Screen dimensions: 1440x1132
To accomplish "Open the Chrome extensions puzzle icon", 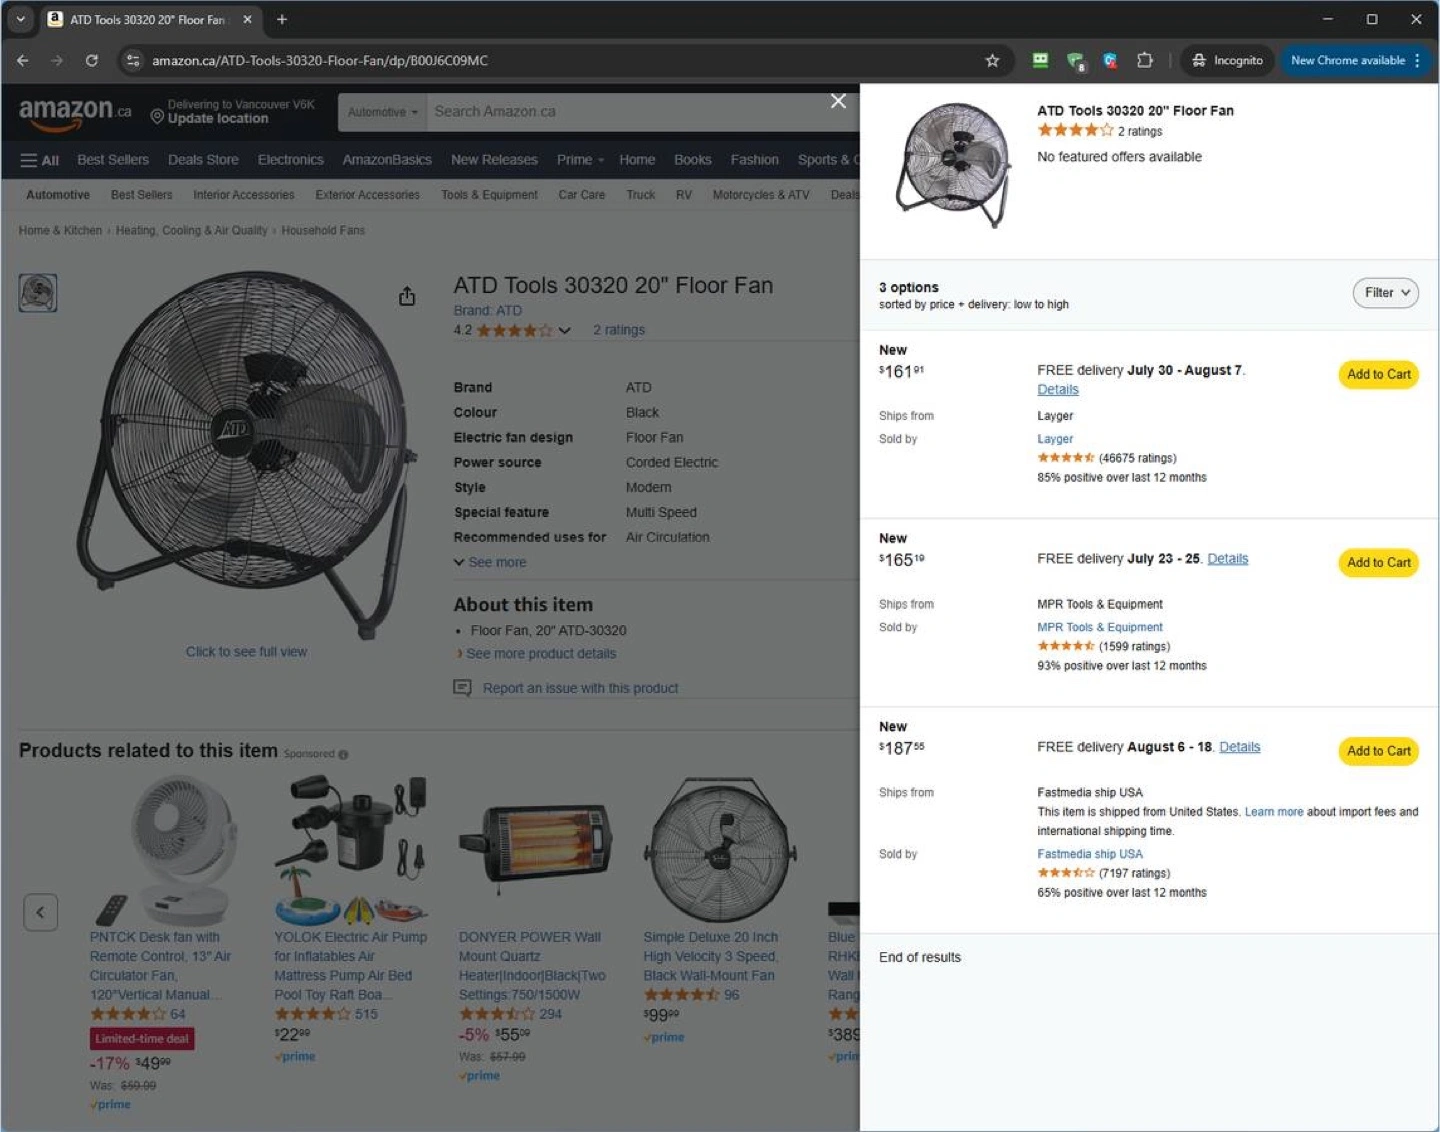I will [x=1145, y=60].
